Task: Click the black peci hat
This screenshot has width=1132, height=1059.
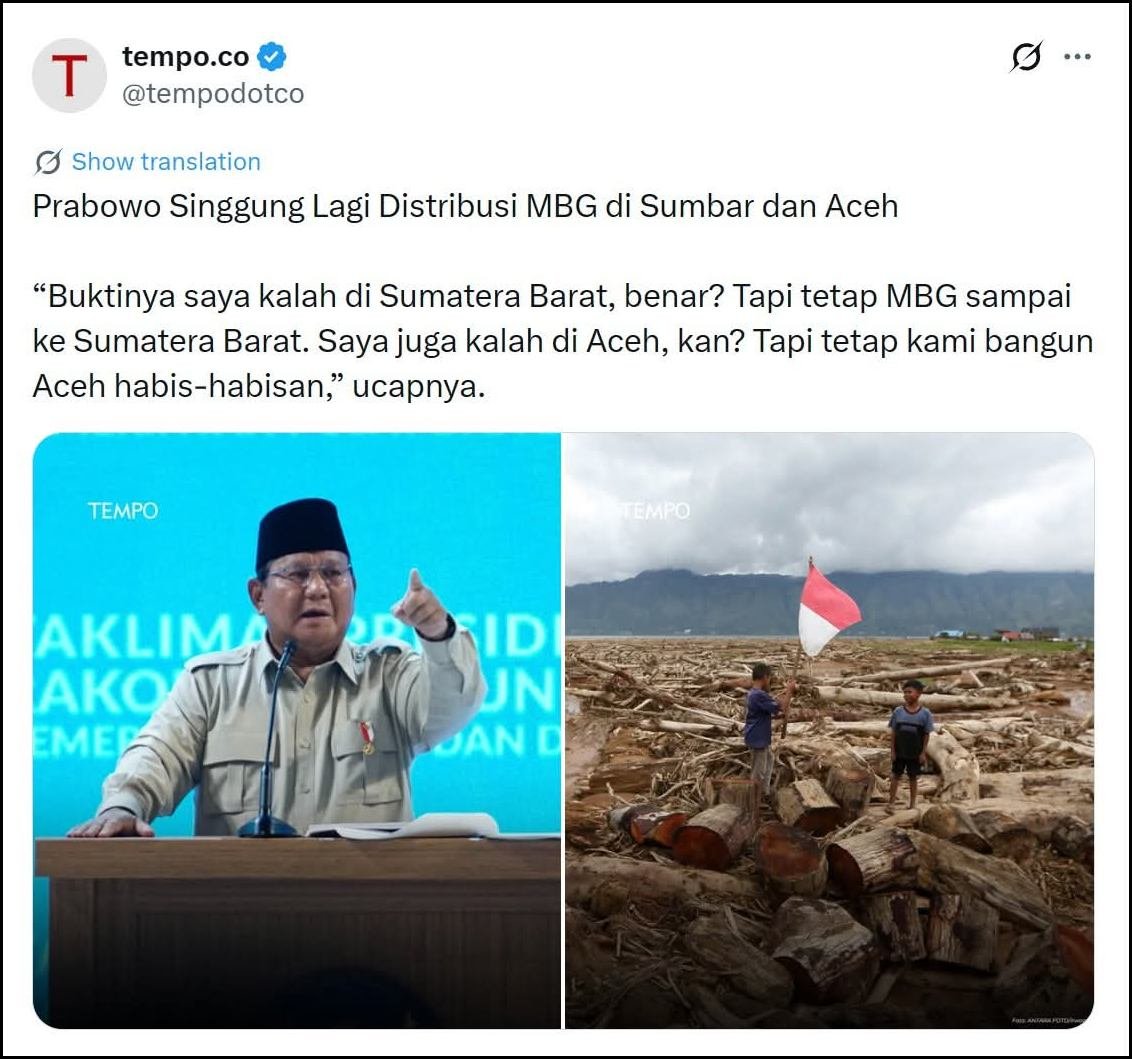Action: coord(302,531)
